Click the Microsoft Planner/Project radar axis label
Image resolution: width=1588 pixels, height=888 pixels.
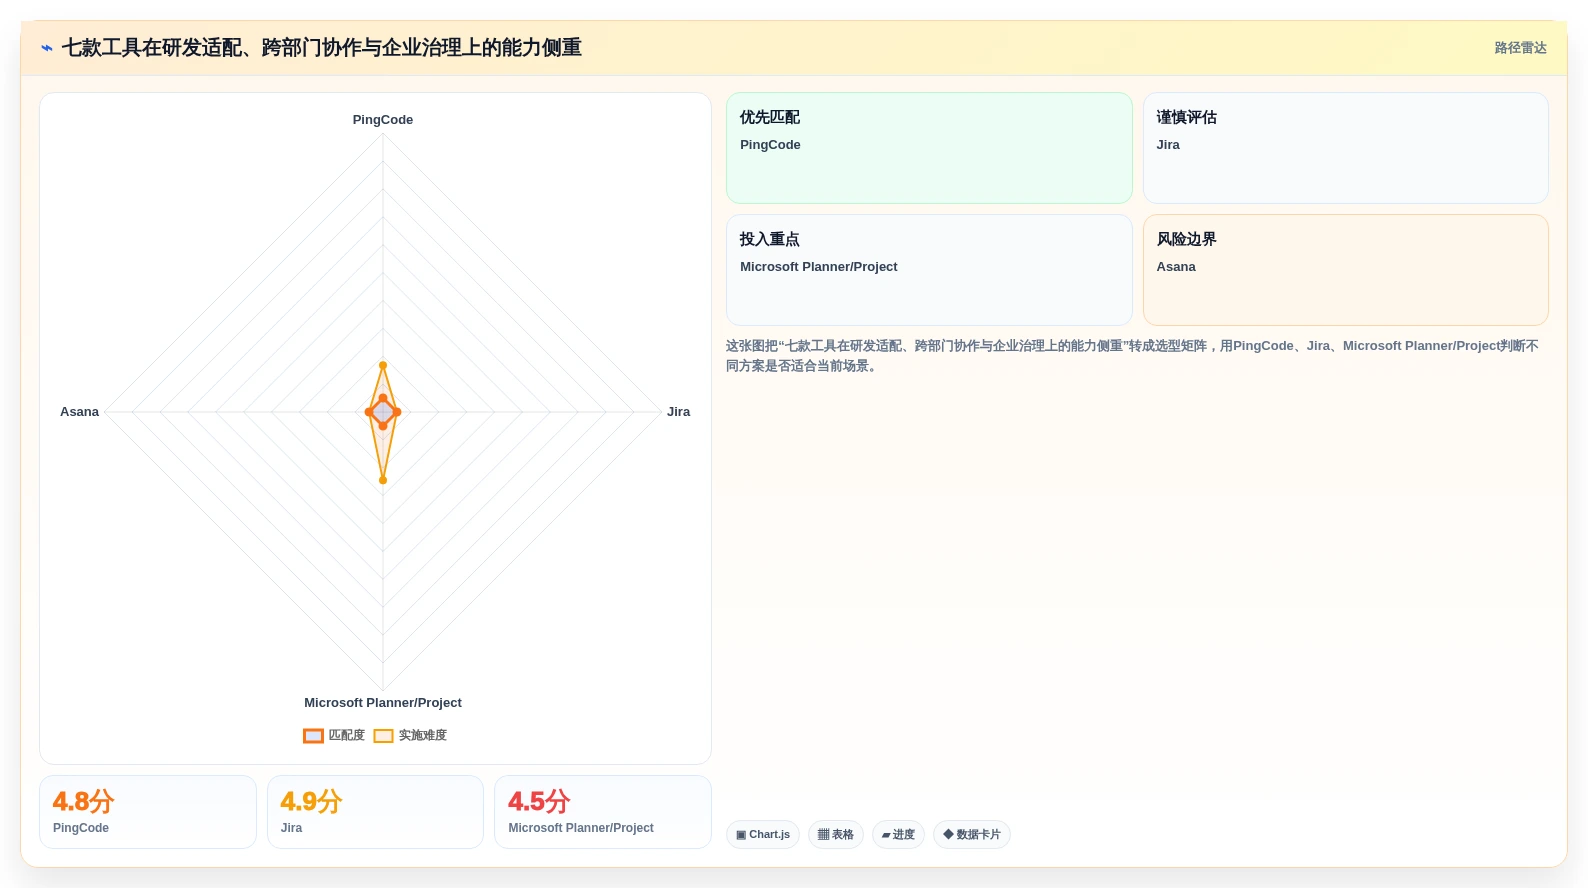(383, 703)
